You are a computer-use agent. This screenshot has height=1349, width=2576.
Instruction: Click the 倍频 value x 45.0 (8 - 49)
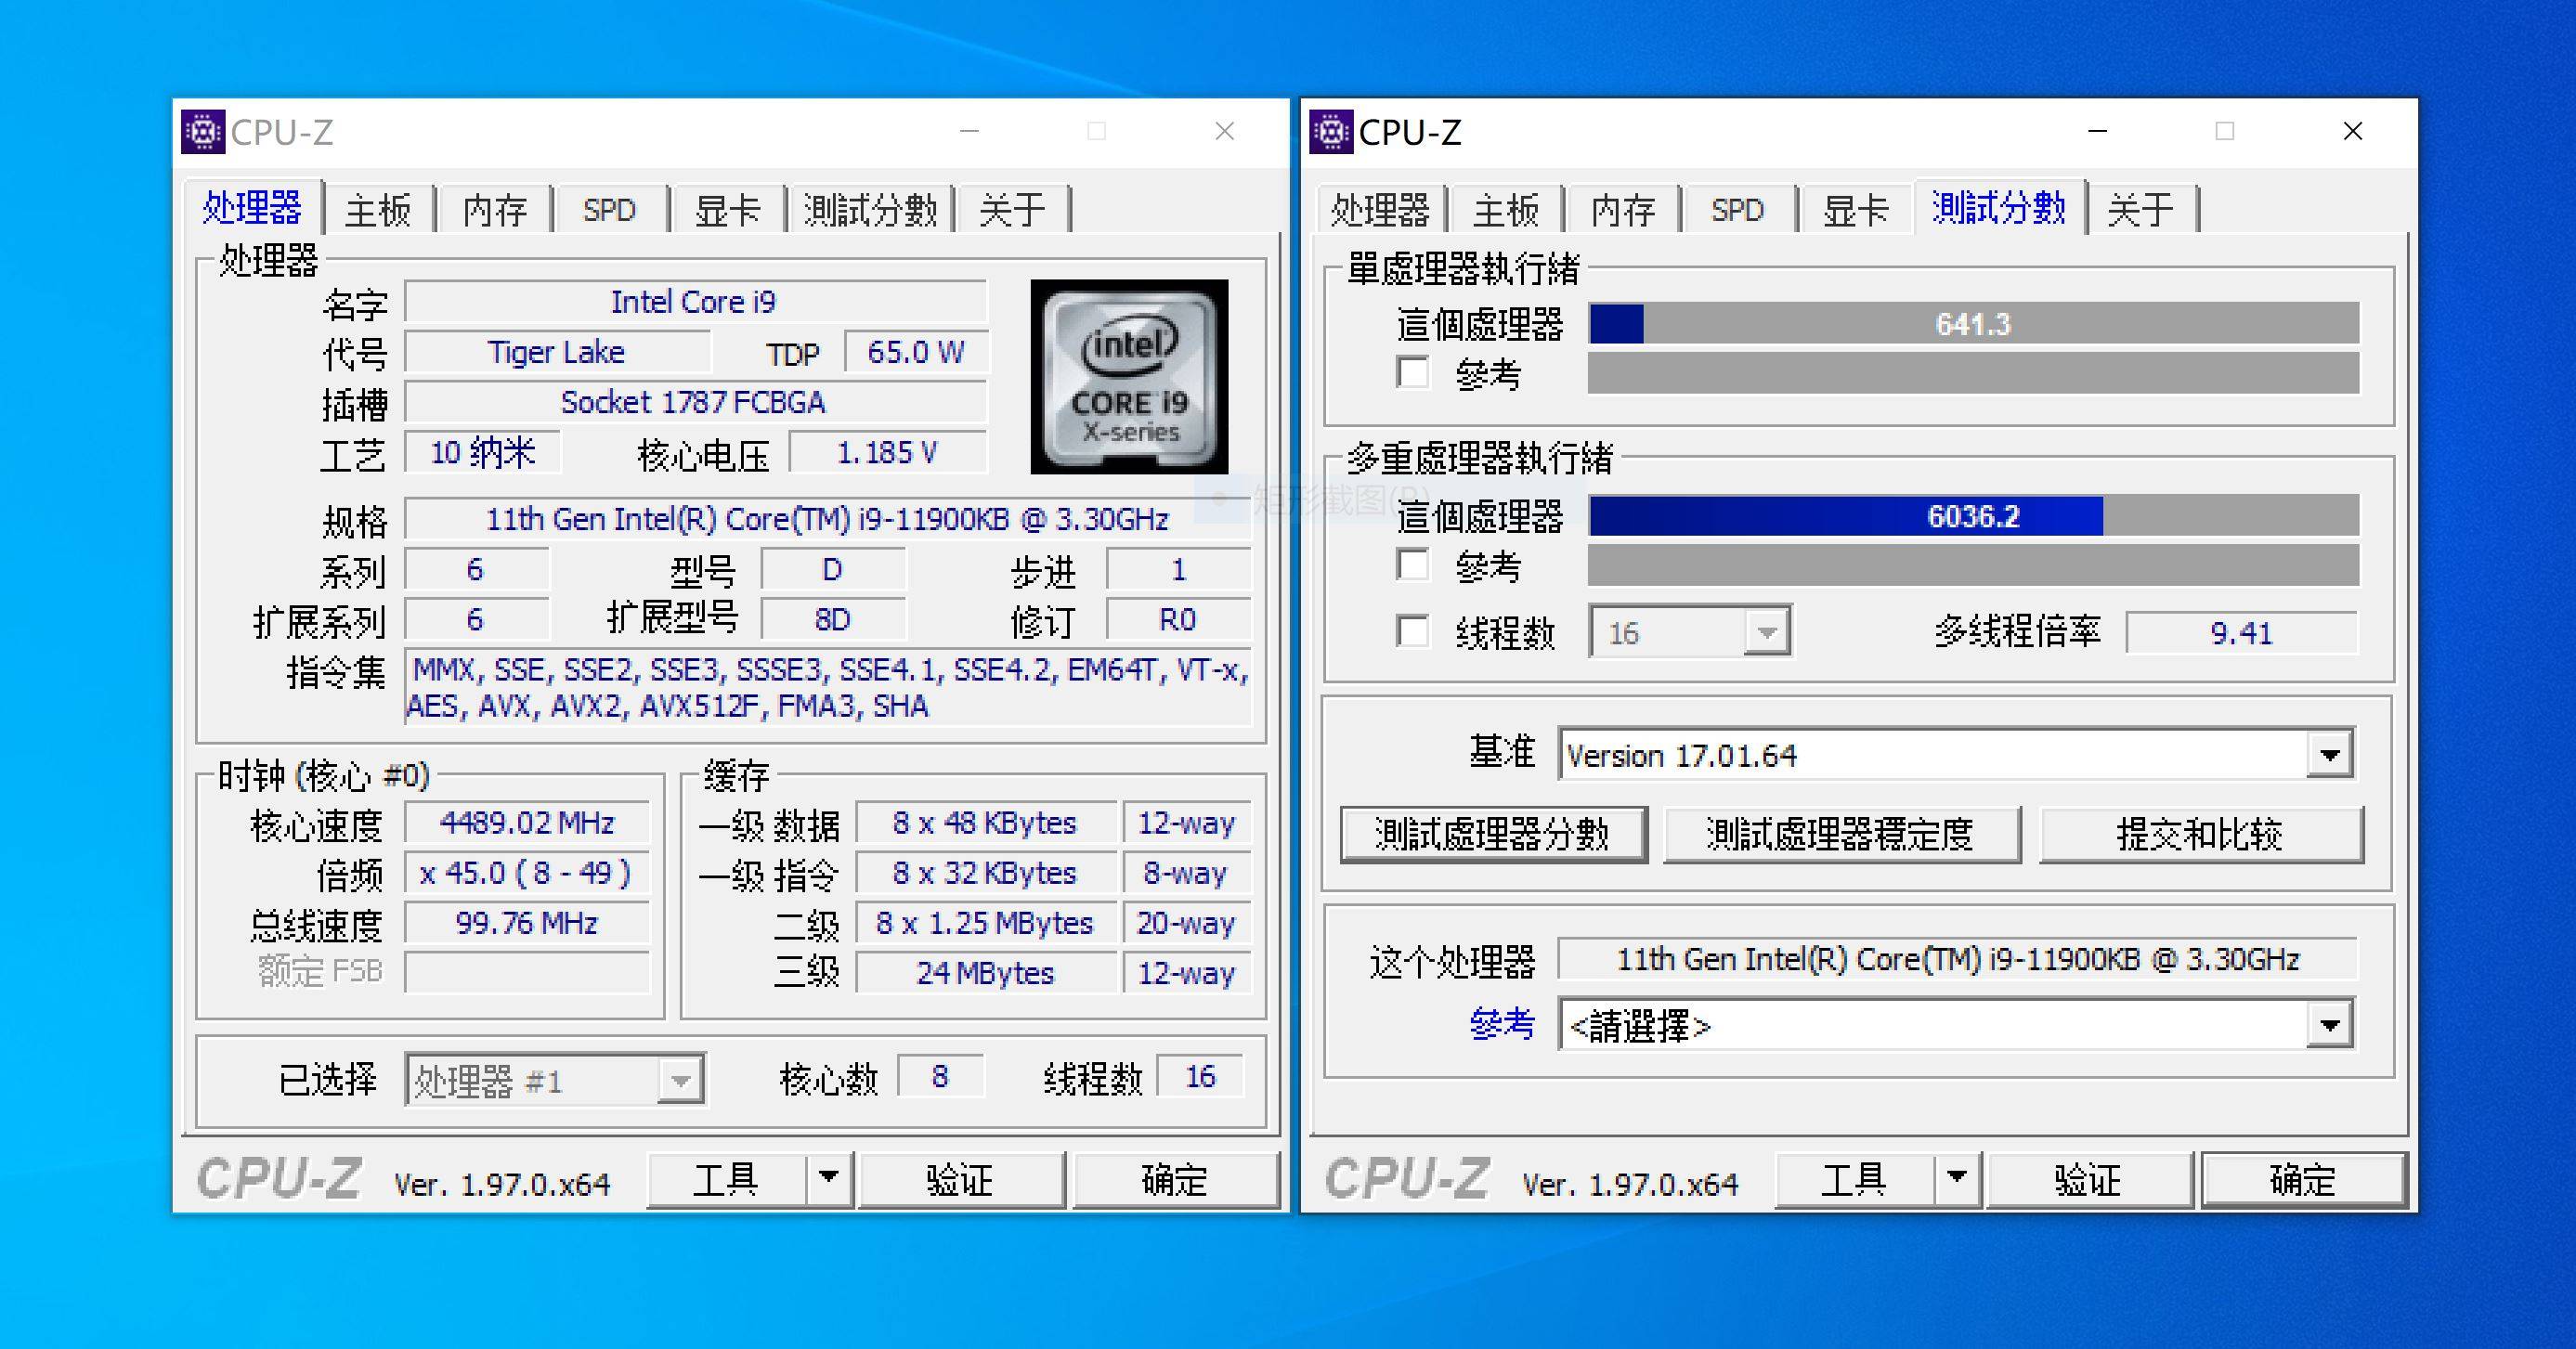(x=527, y=873)
